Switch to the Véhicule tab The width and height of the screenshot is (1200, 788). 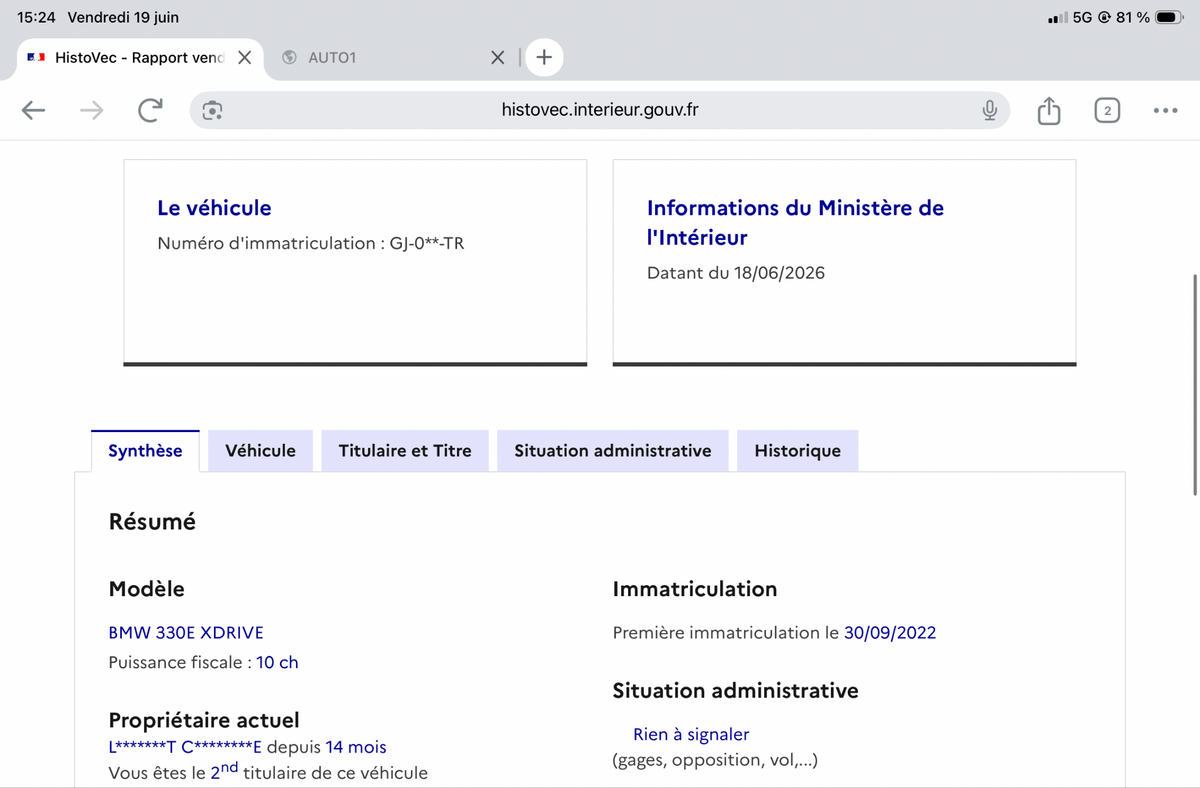[x=260, y=450]
